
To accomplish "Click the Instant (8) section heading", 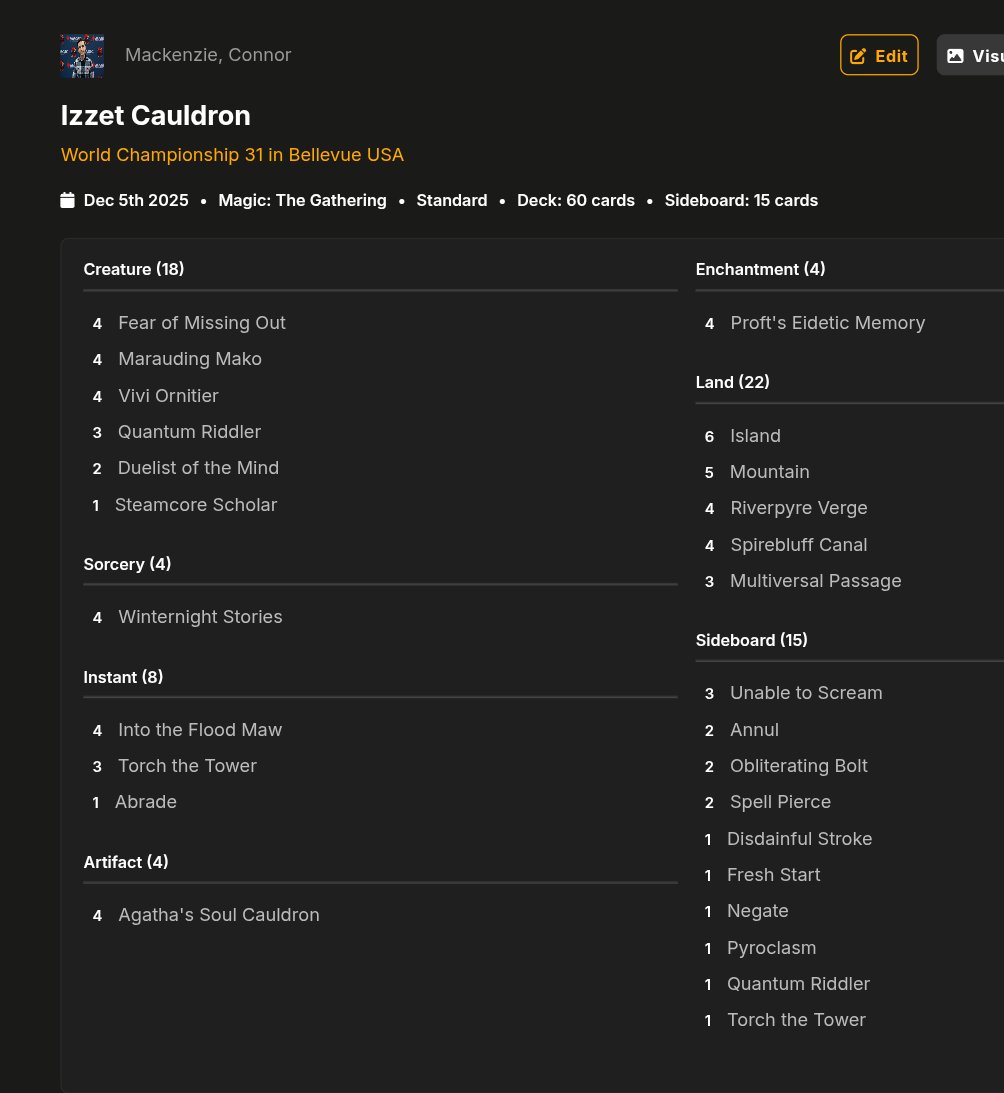I will pos(123,677).
